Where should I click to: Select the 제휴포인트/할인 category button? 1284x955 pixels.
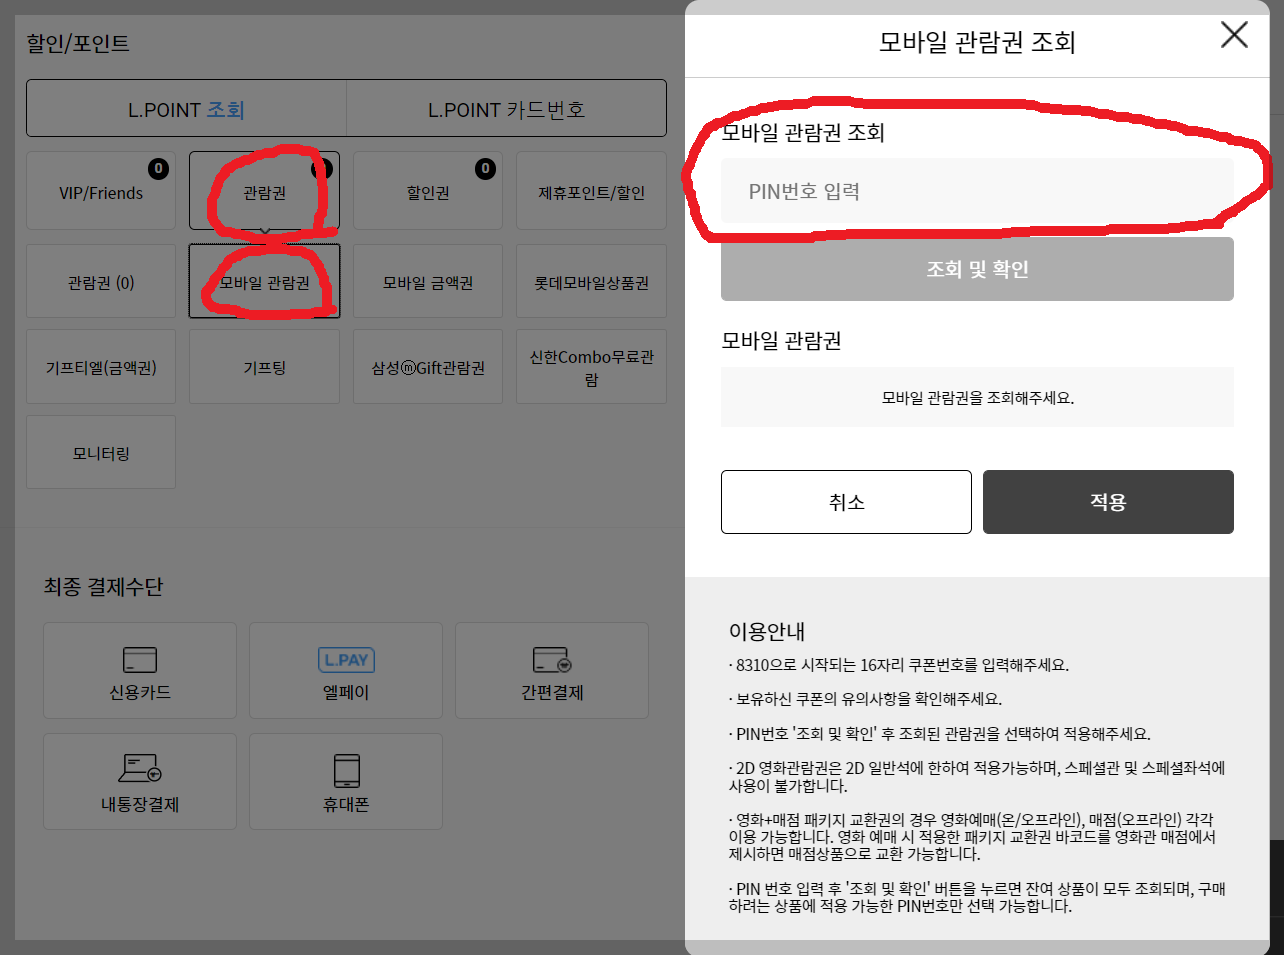591,191
